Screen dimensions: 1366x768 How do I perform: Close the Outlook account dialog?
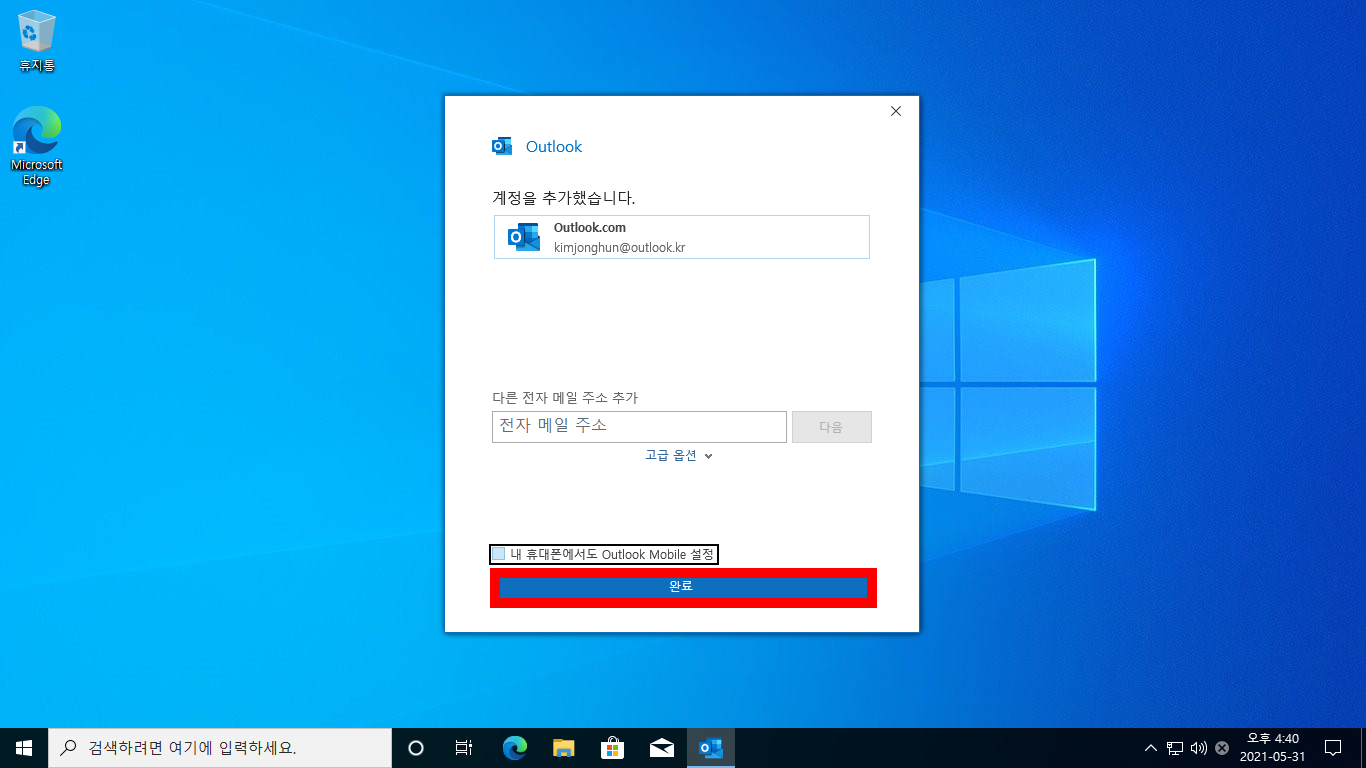click(896, 111)
